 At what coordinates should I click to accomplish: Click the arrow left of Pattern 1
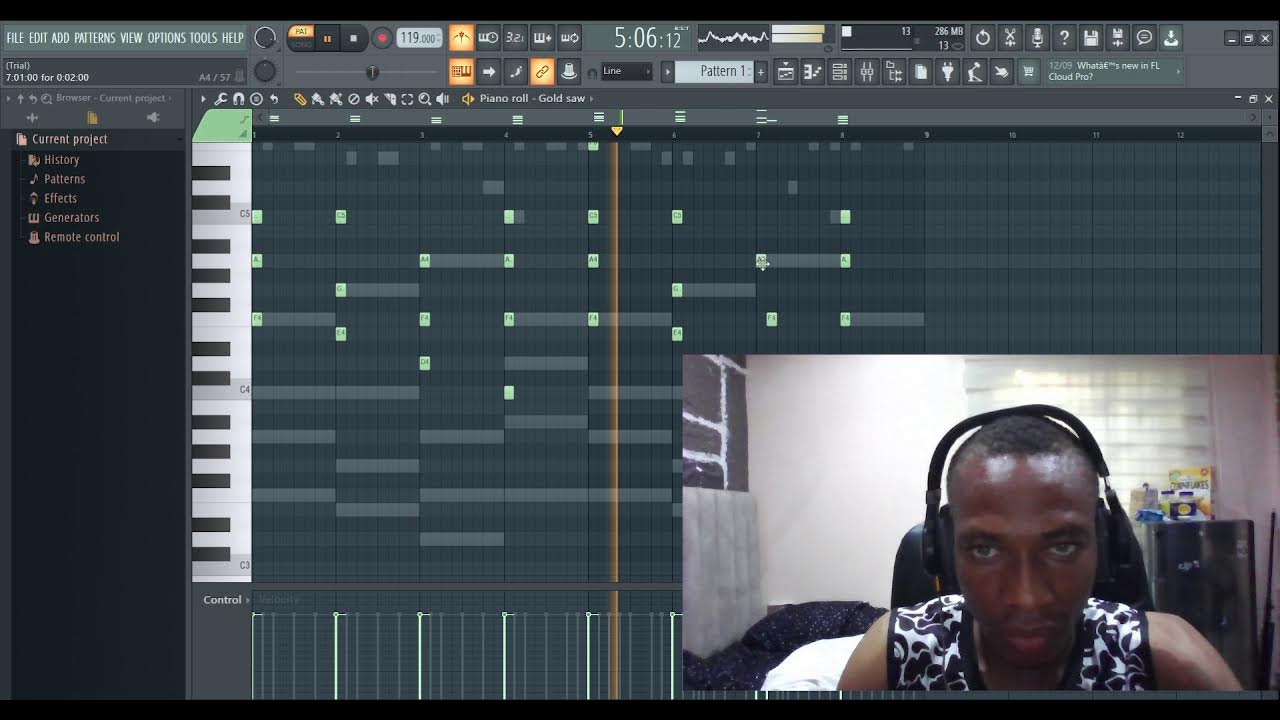[x=668, y=71]
